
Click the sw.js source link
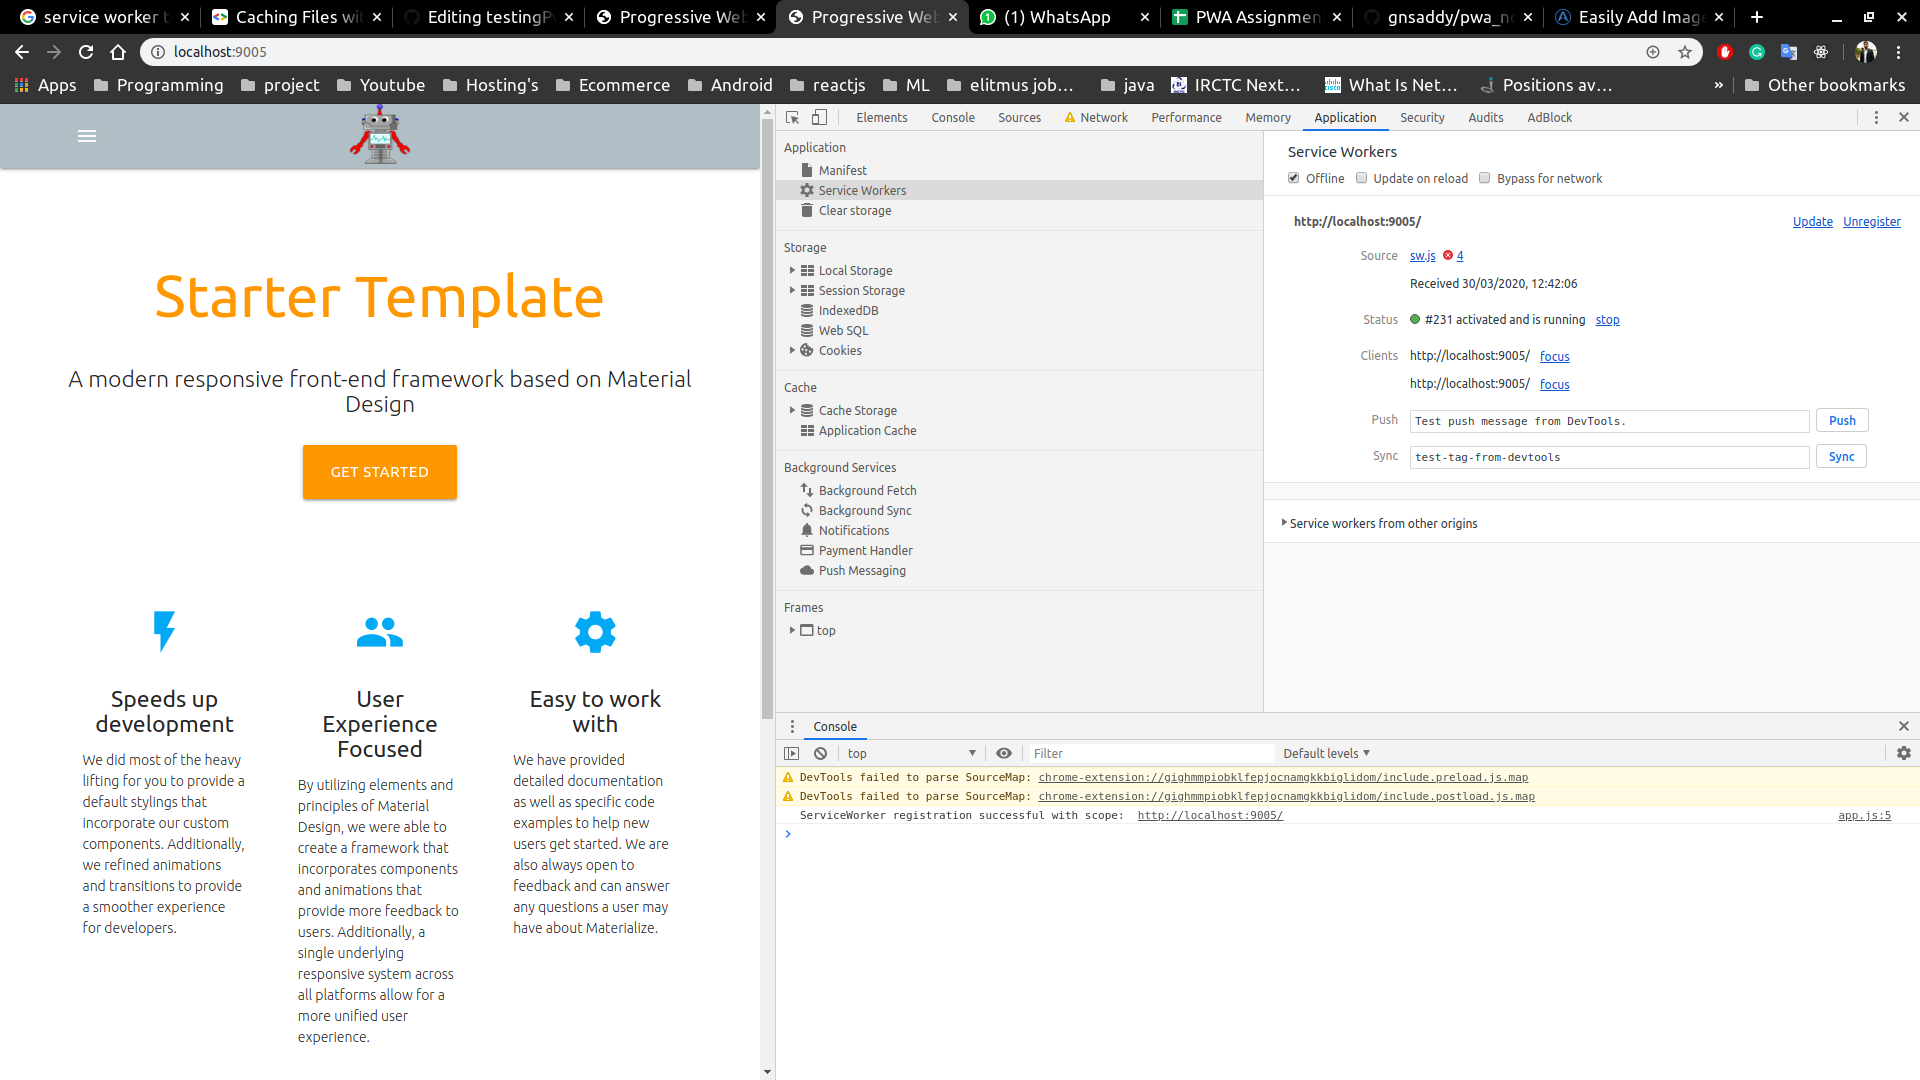1422,256
